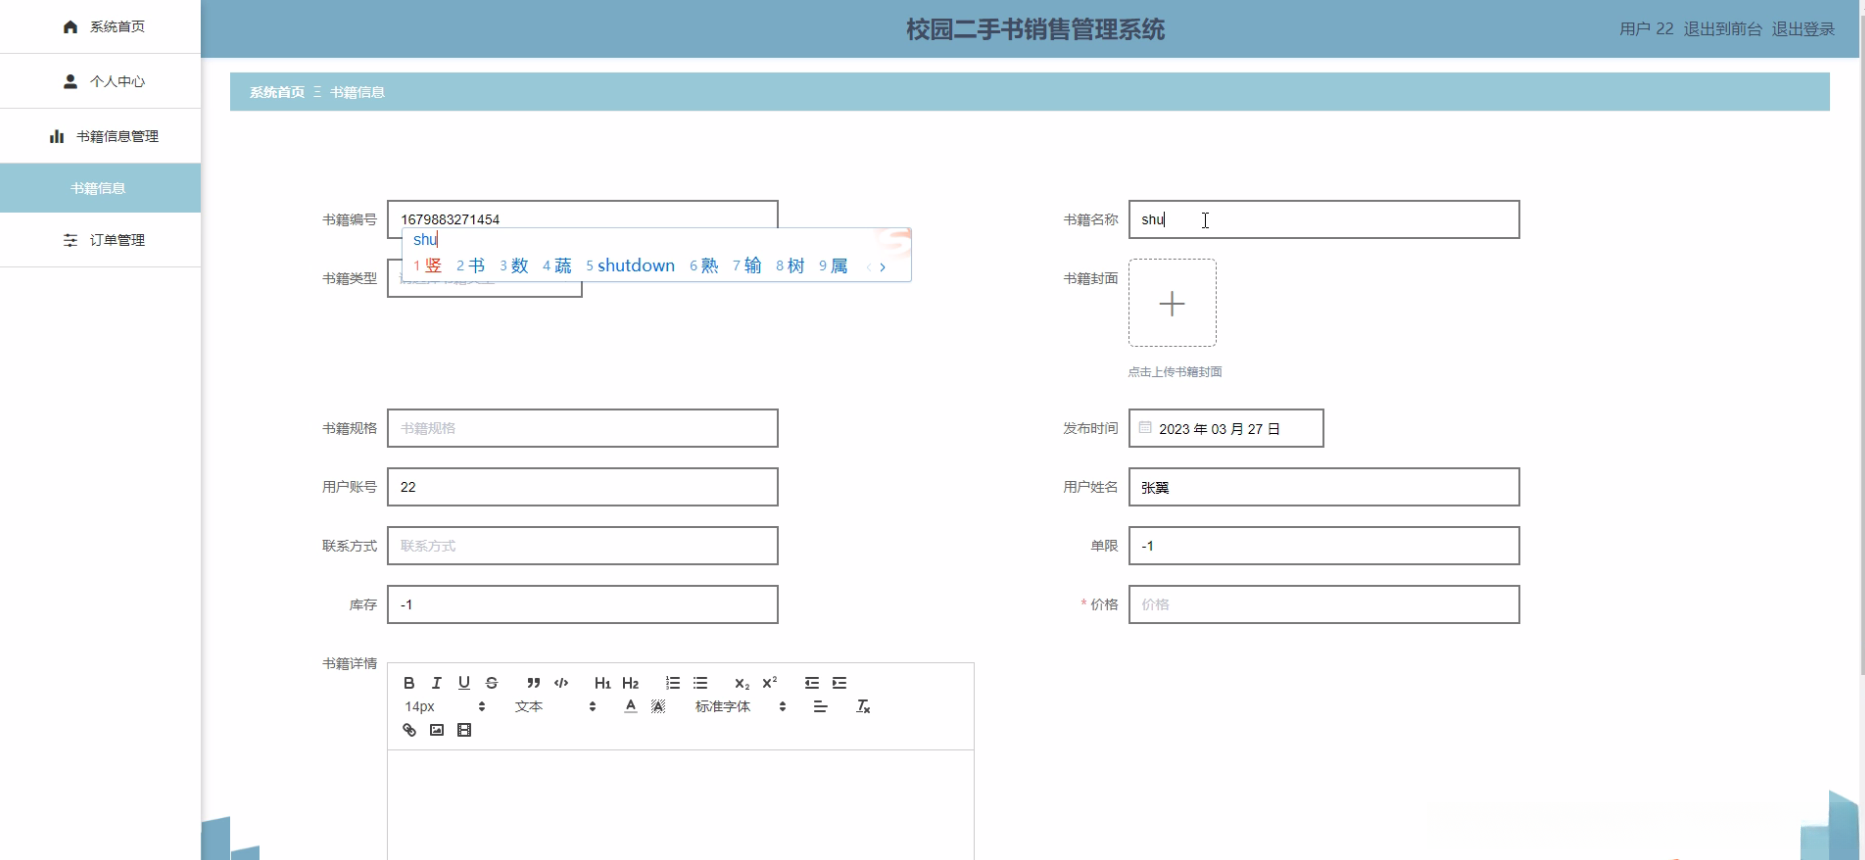
Task: Upload a book cover with the plus box
Action: (1172, 303)
